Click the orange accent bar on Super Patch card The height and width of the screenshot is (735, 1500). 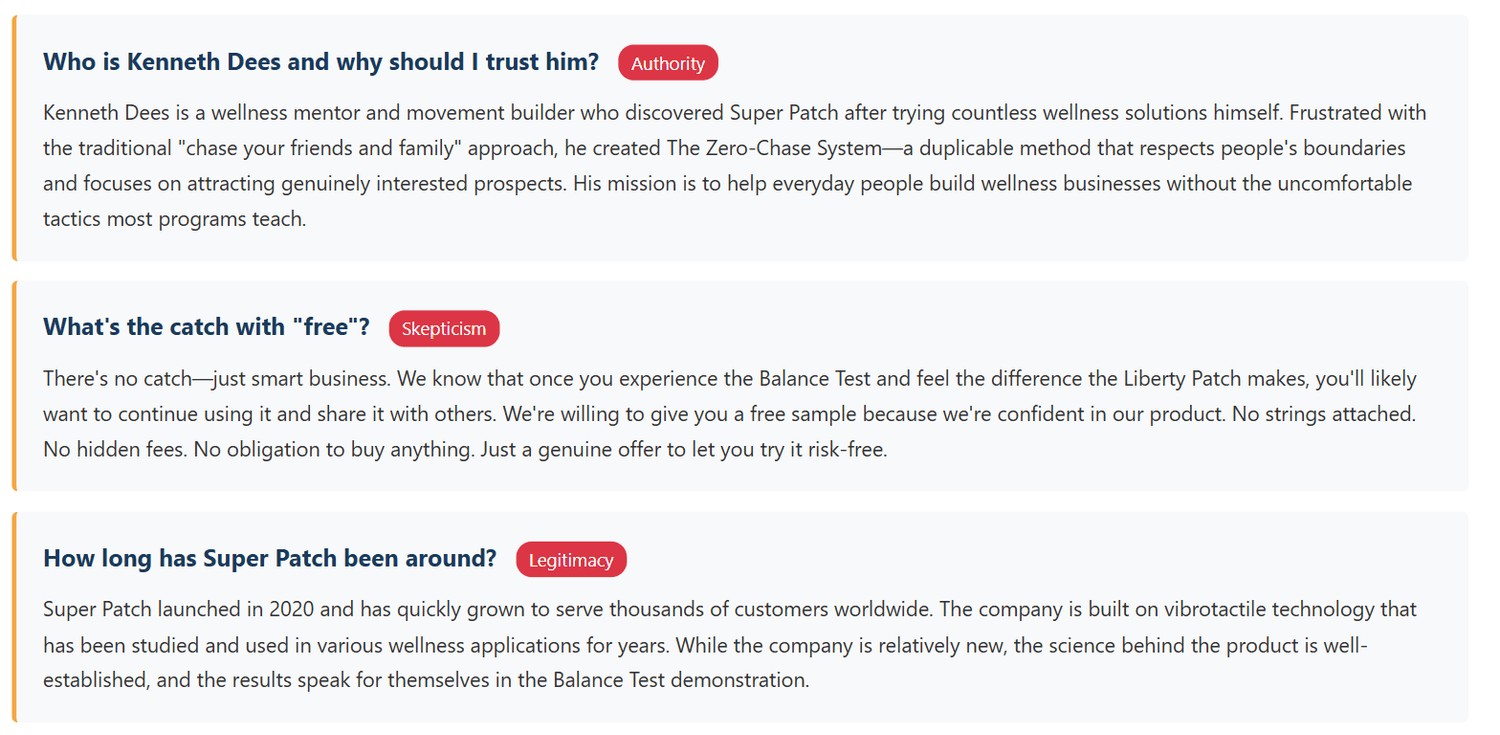click(x=14, y=617)
